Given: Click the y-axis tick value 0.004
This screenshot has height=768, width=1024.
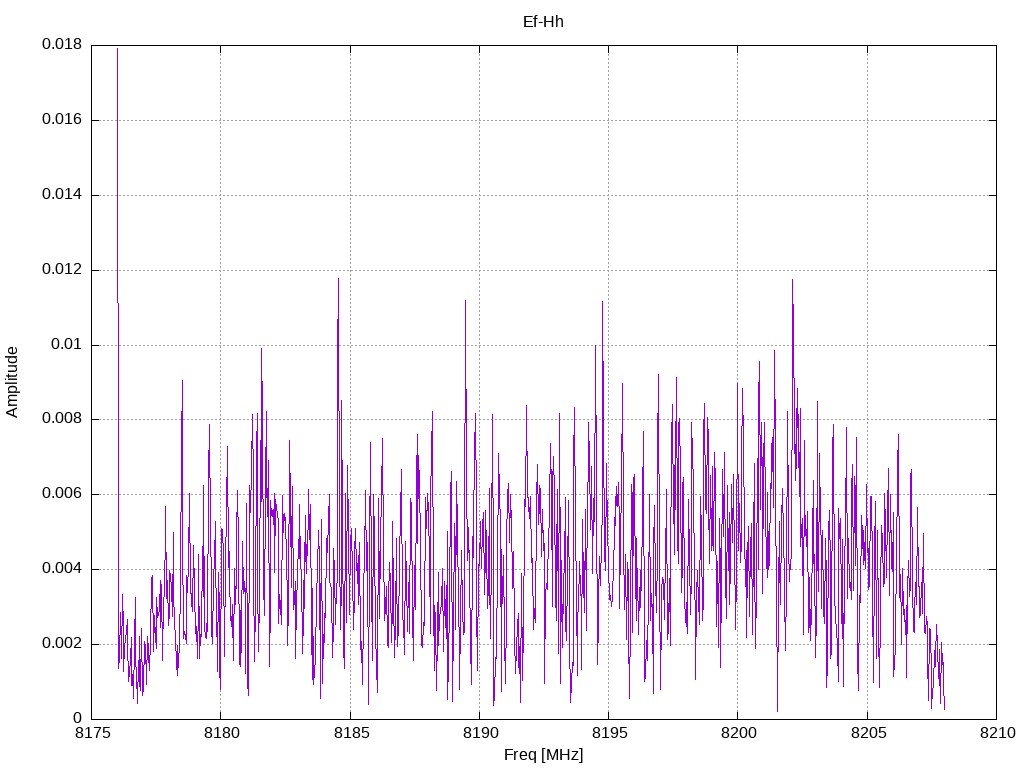Looking at the screenshot, I should click(x=62, y=569).
